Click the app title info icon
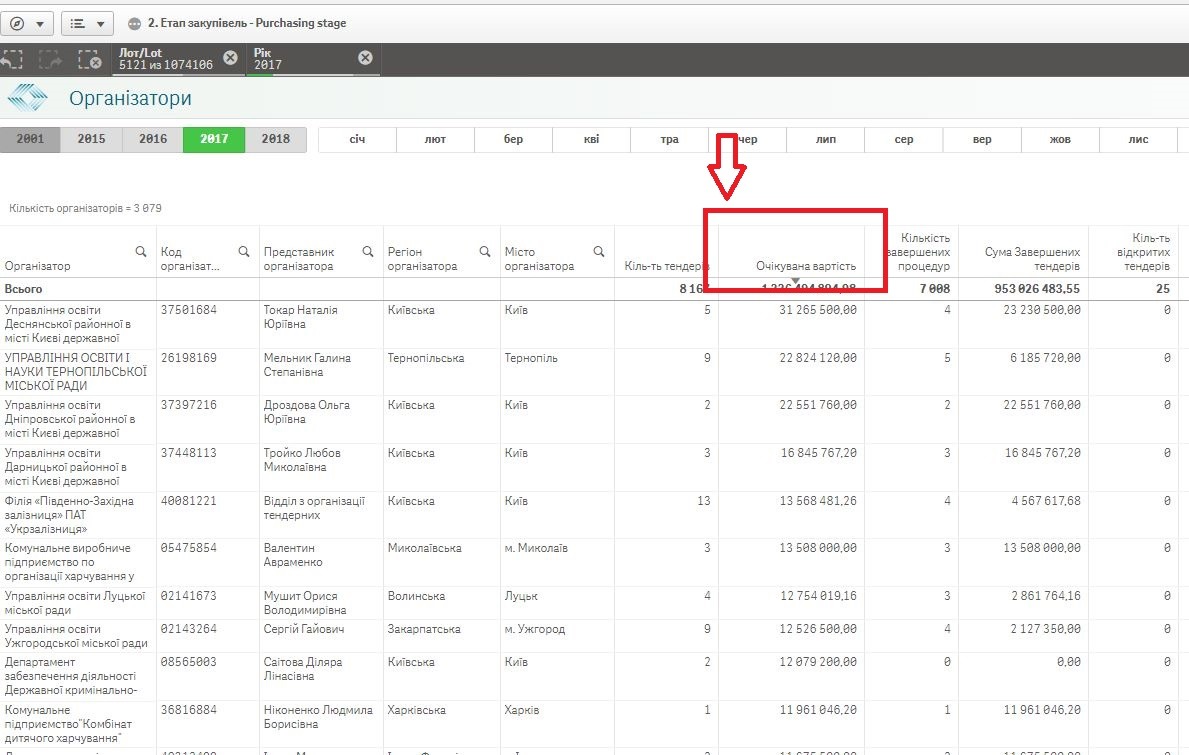This screenshot has width=1189, height=755. (x=136, y=23)
